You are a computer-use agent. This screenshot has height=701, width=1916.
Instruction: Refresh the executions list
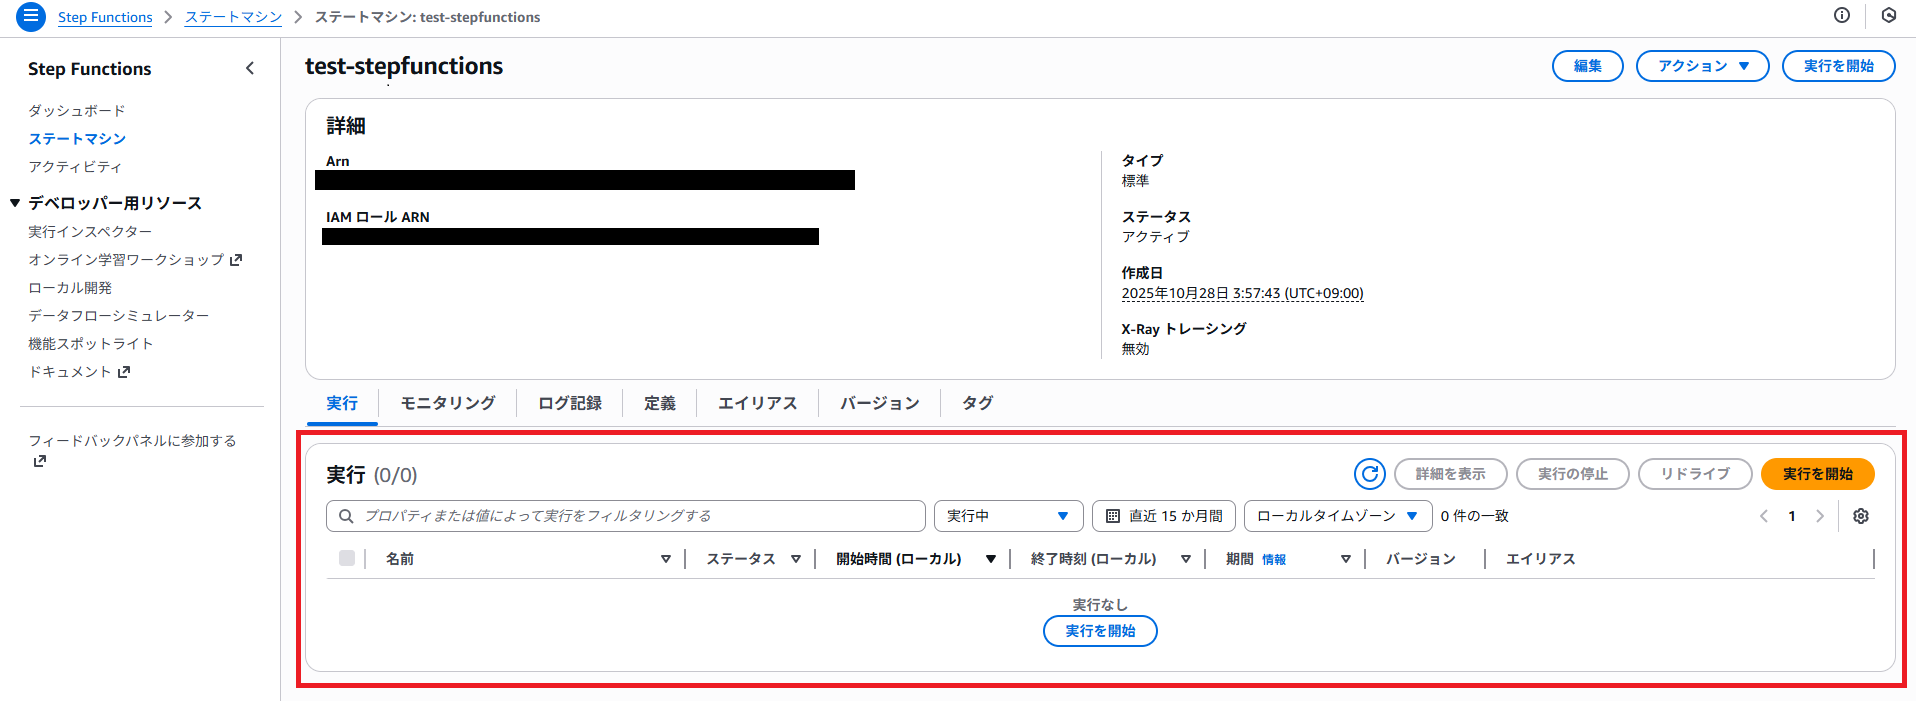(x=1369, y=474)
